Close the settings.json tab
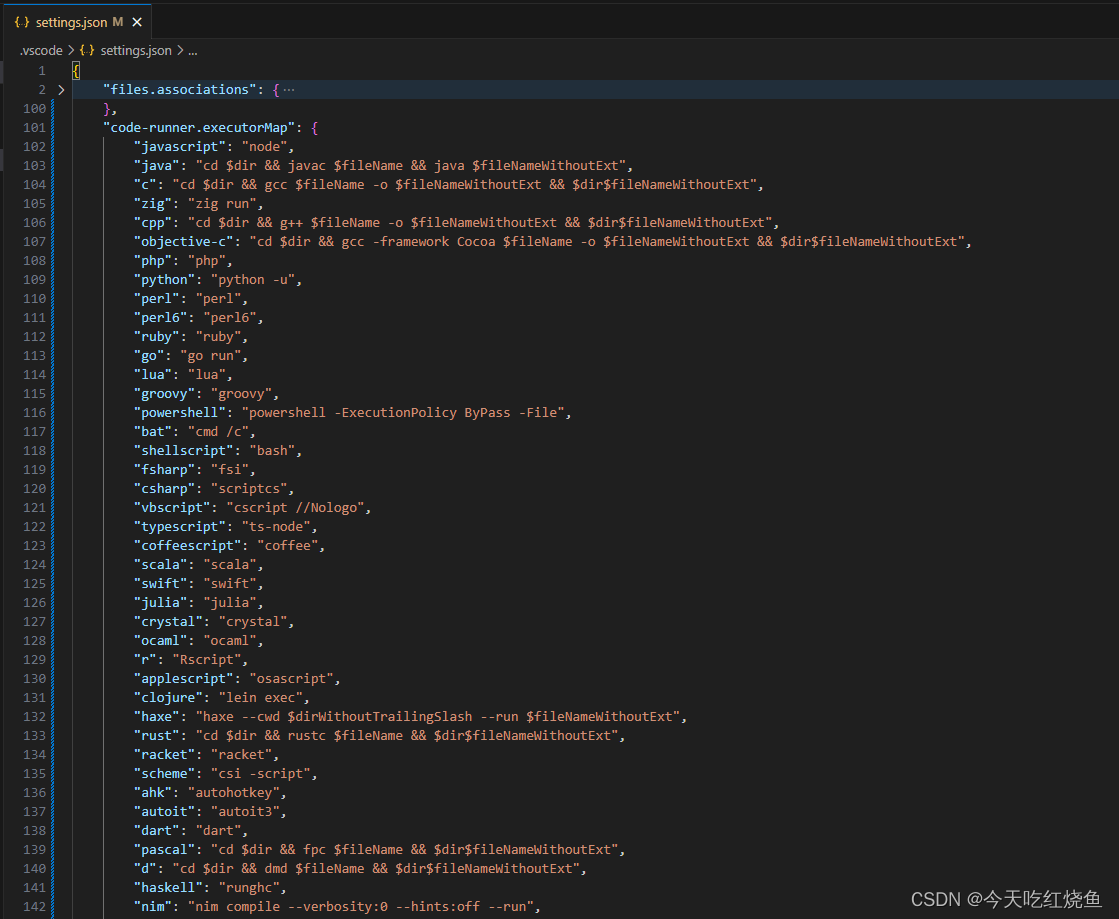Viewport: 1119px width, 919px height. click(138, 21)
